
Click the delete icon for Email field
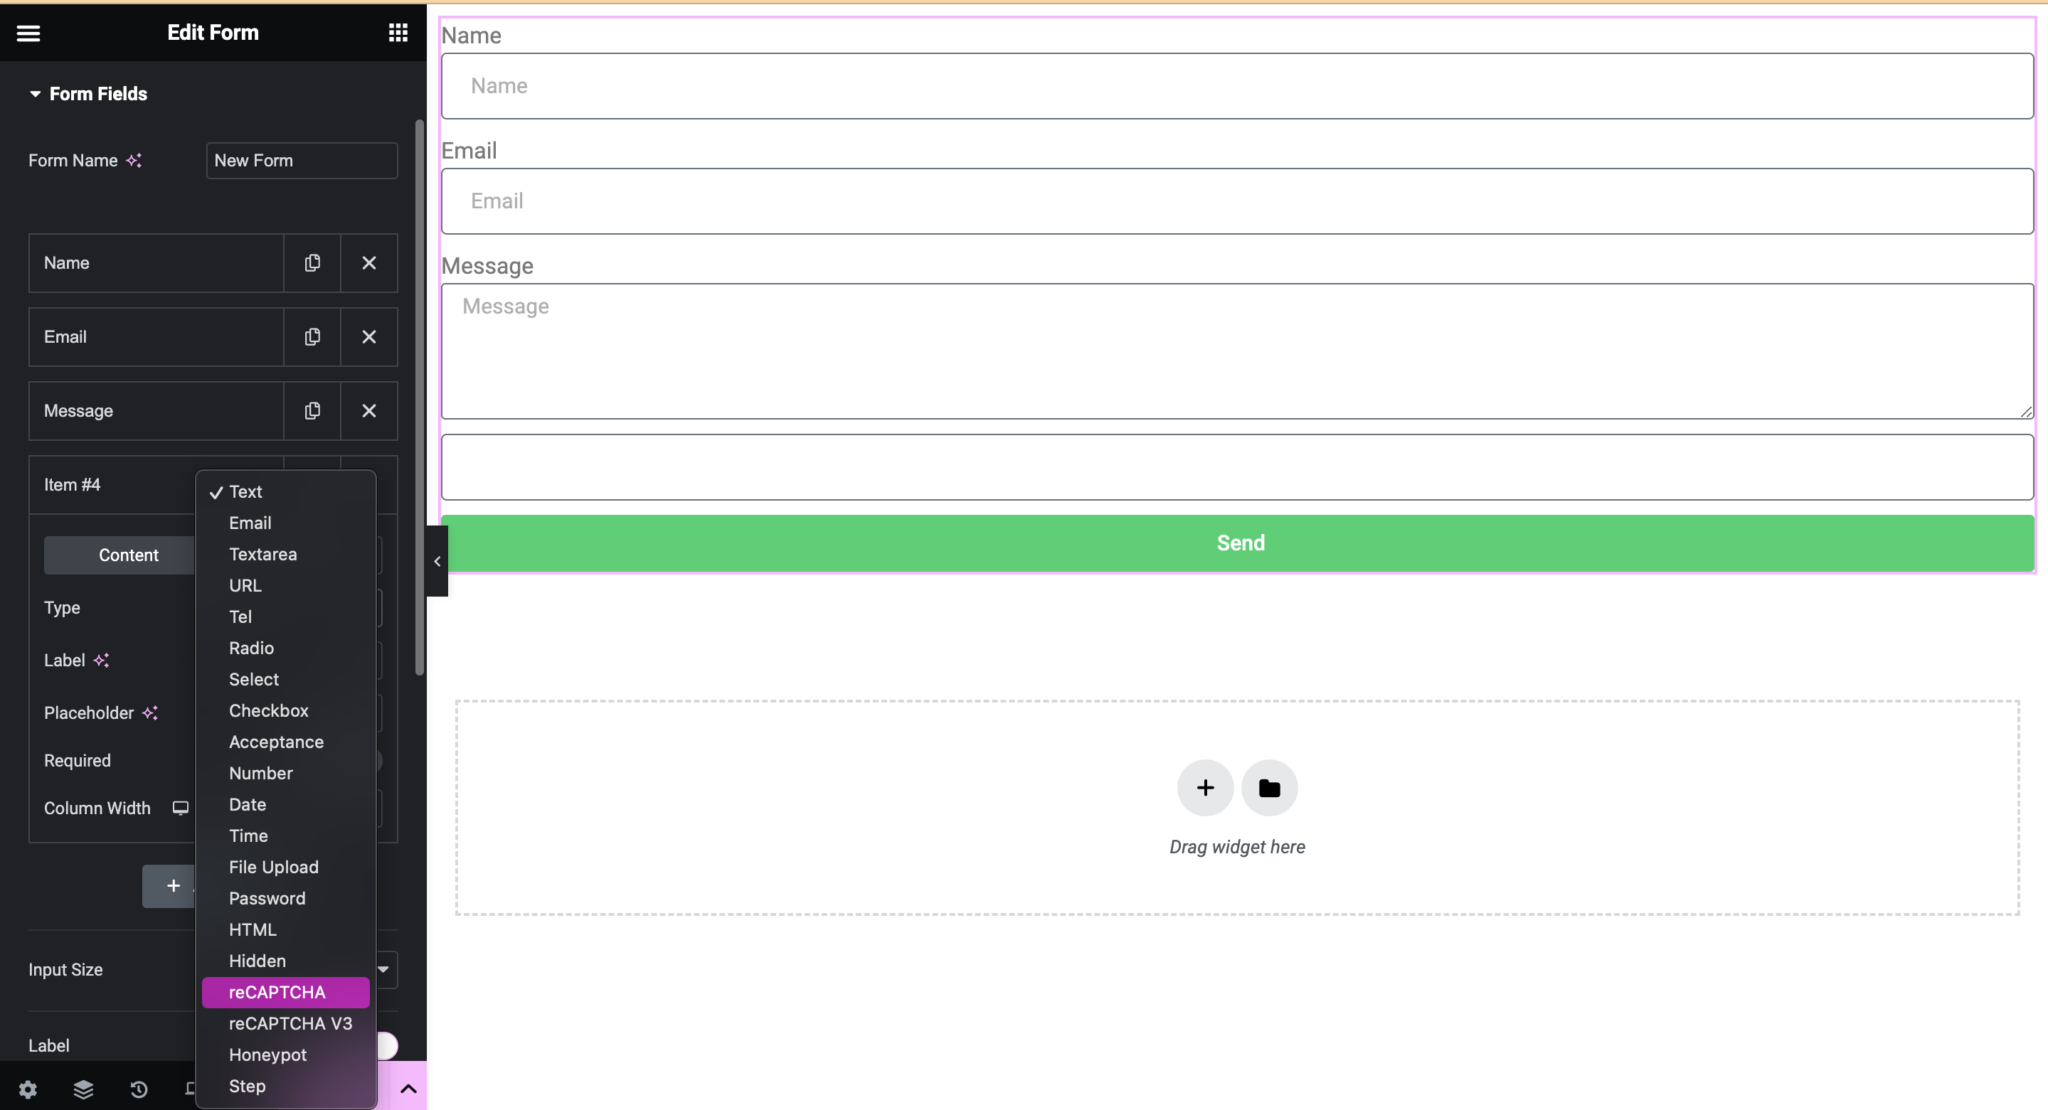[369, 334]
